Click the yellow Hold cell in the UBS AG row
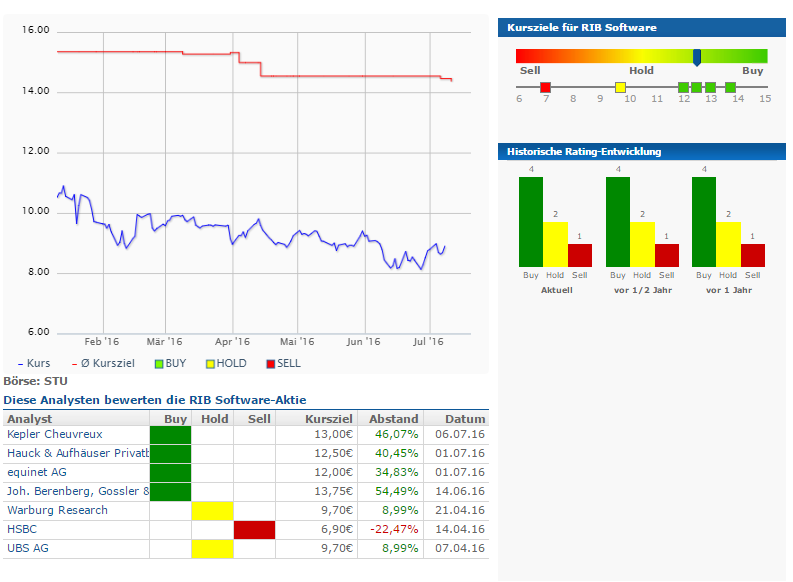Image resolution: width=793 pixels, height=582 pixels. point(212,548)
